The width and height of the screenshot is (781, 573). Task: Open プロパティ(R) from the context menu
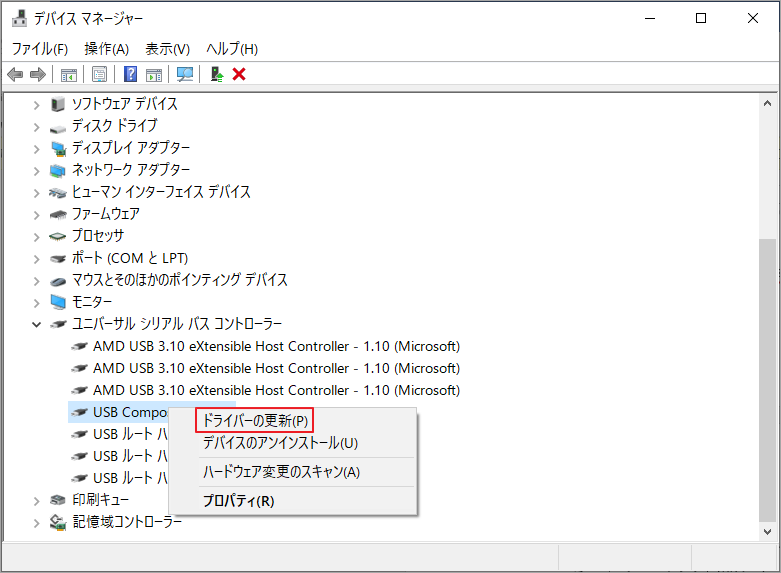pyautogui.click(x=238, y=501)
